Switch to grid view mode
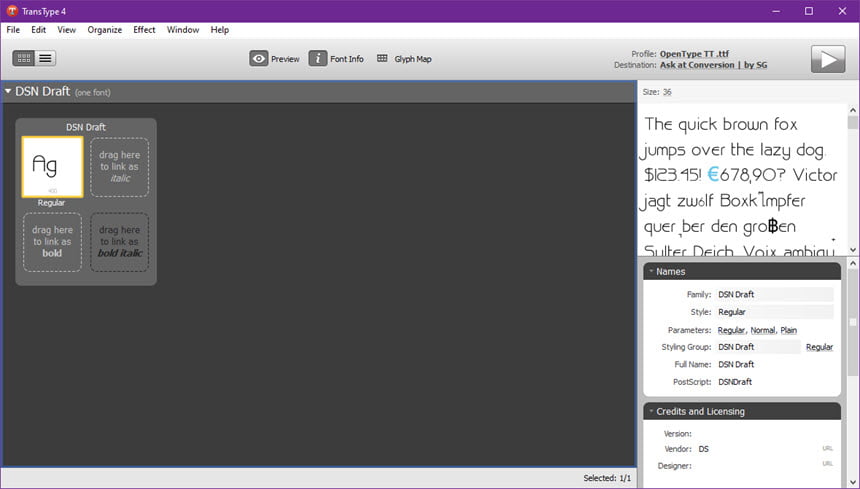 tap(24, 58)
